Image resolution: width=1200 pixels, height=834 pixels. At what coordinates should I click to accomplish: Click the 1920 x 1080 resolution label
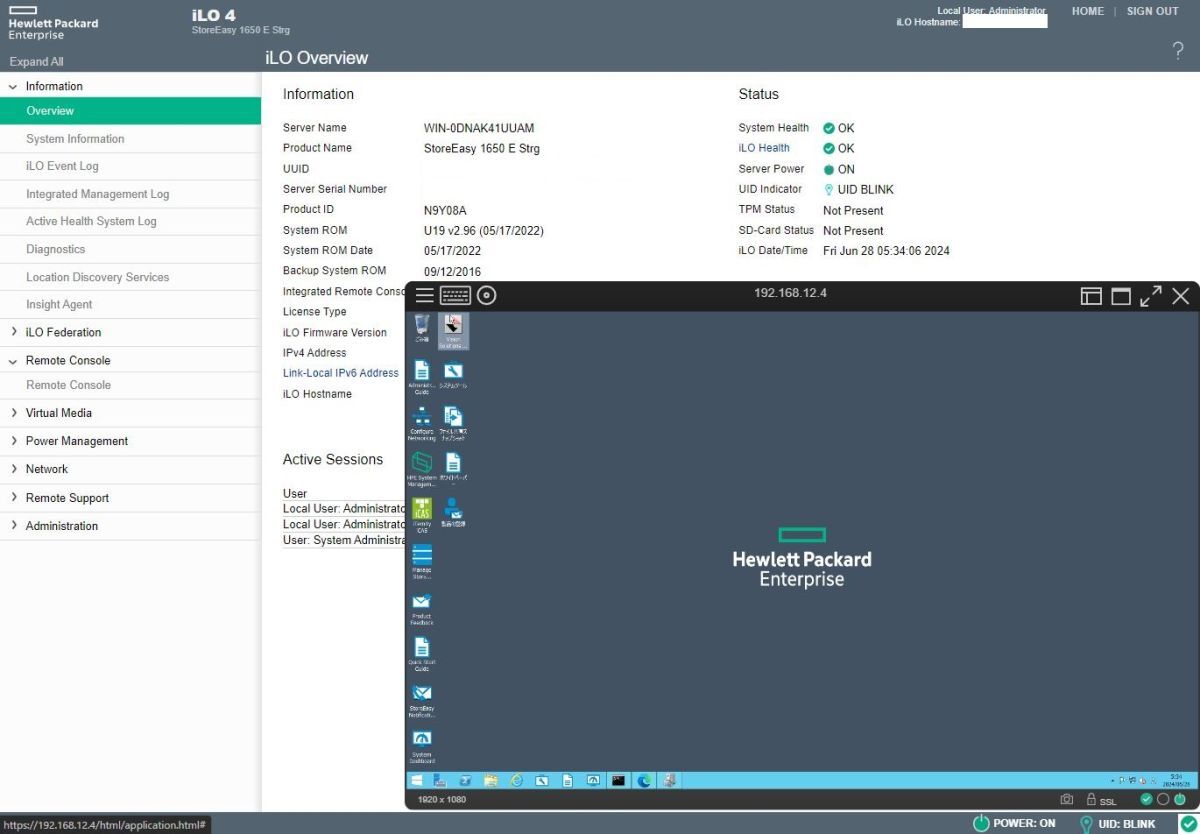pyautogui.click(x=442, y=800)
